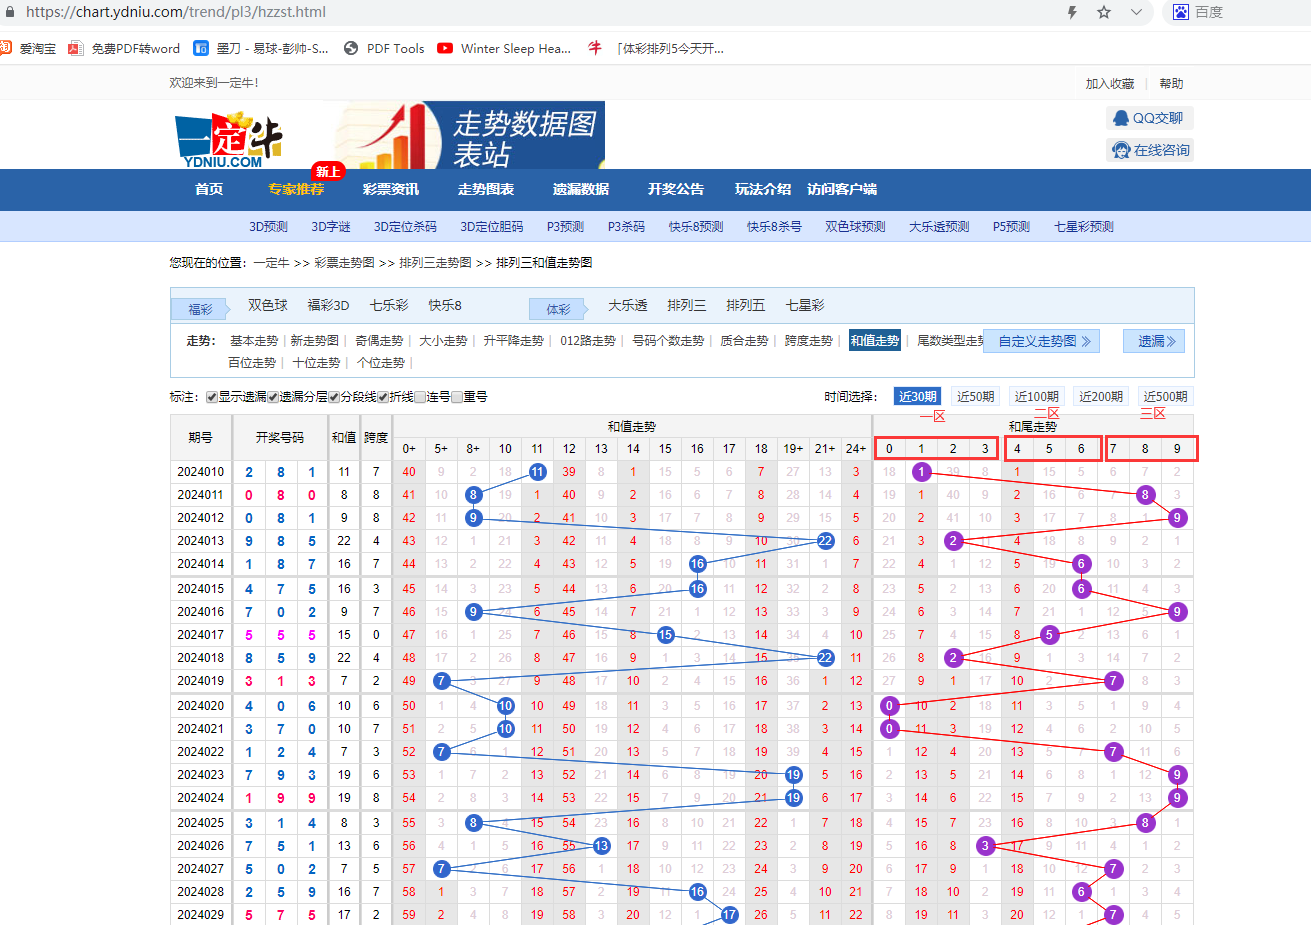
Task: Uncheck the 显示遗漏 checkbox
Action: point(212,397)
